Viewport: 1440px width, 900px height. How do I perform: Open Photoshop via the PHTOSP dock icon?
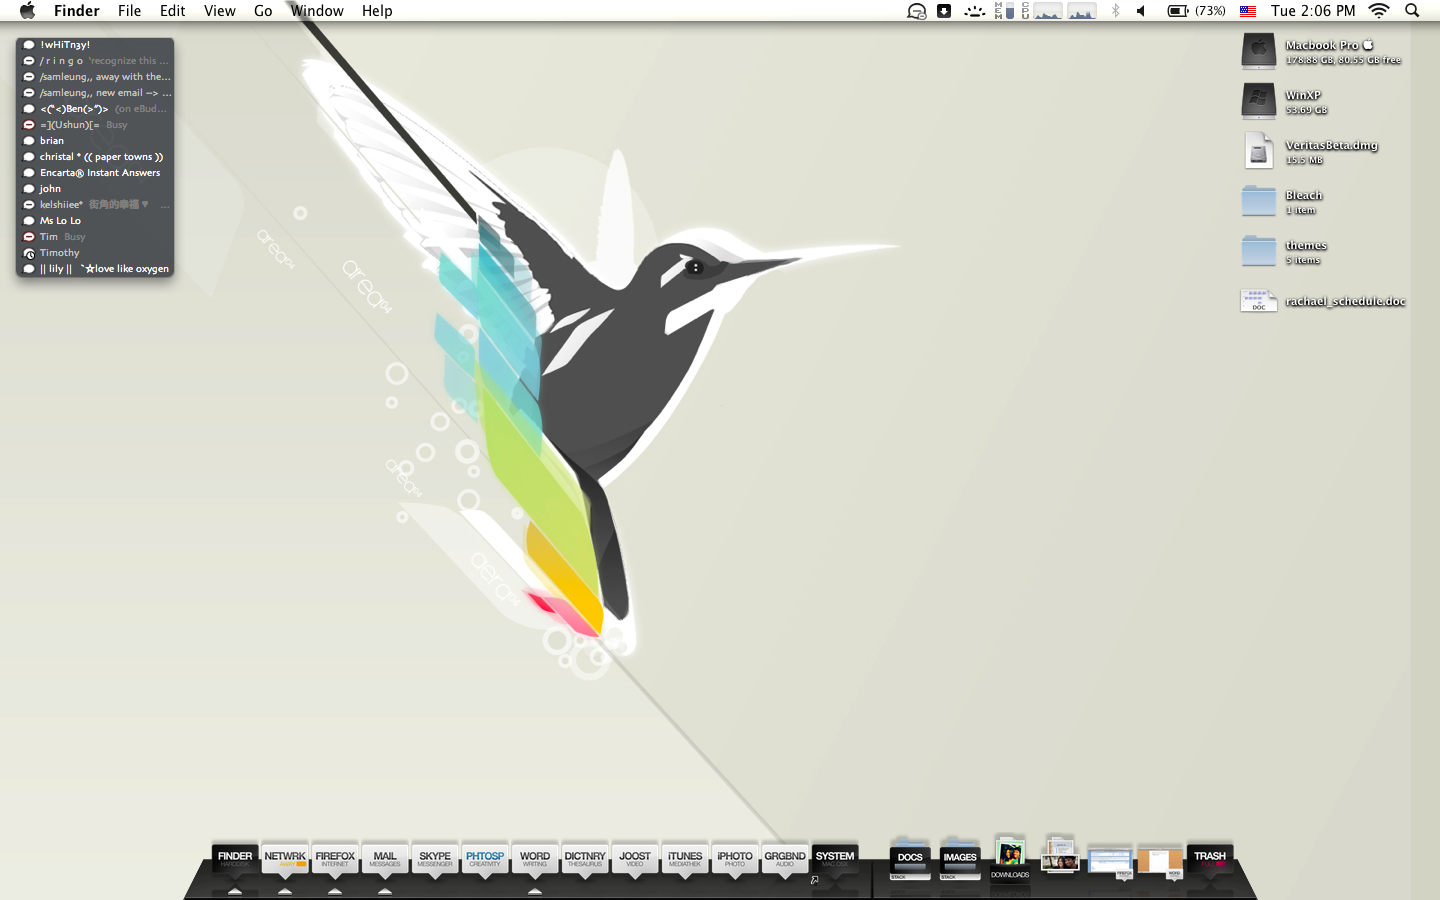pos(485,859)
